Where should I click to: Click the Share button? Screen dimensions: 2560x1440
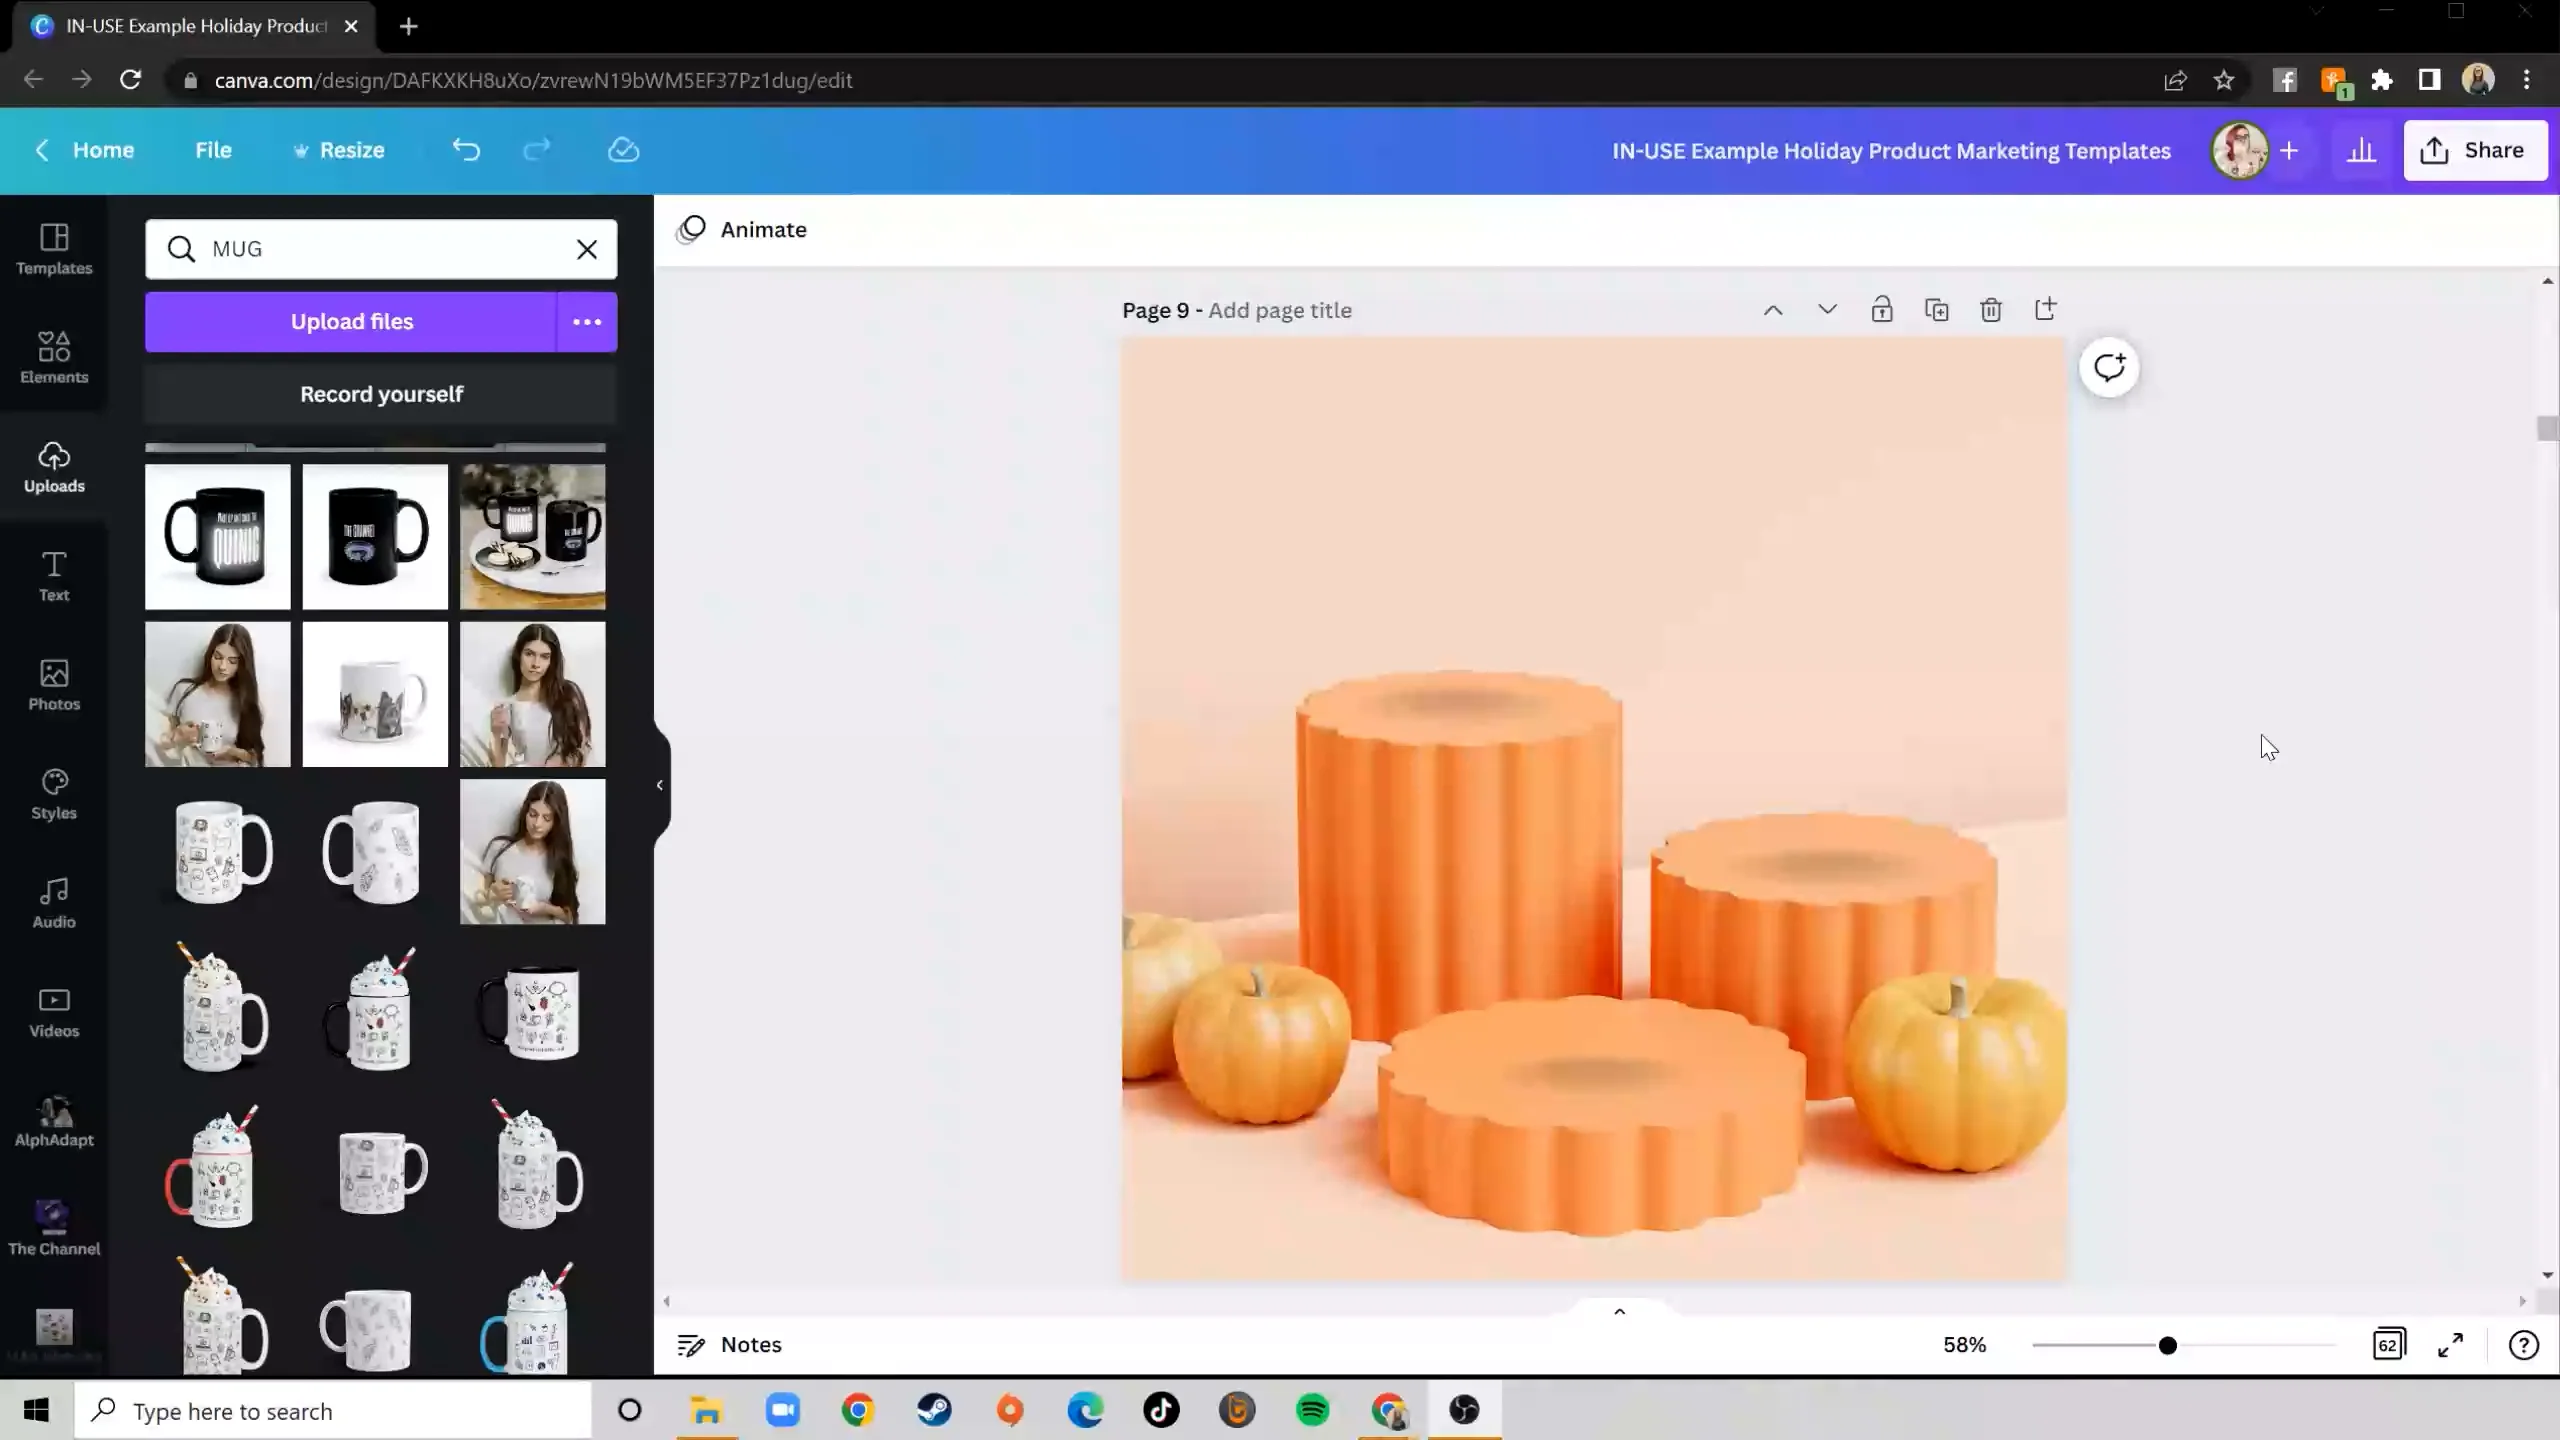click(x=2475, y=150)
